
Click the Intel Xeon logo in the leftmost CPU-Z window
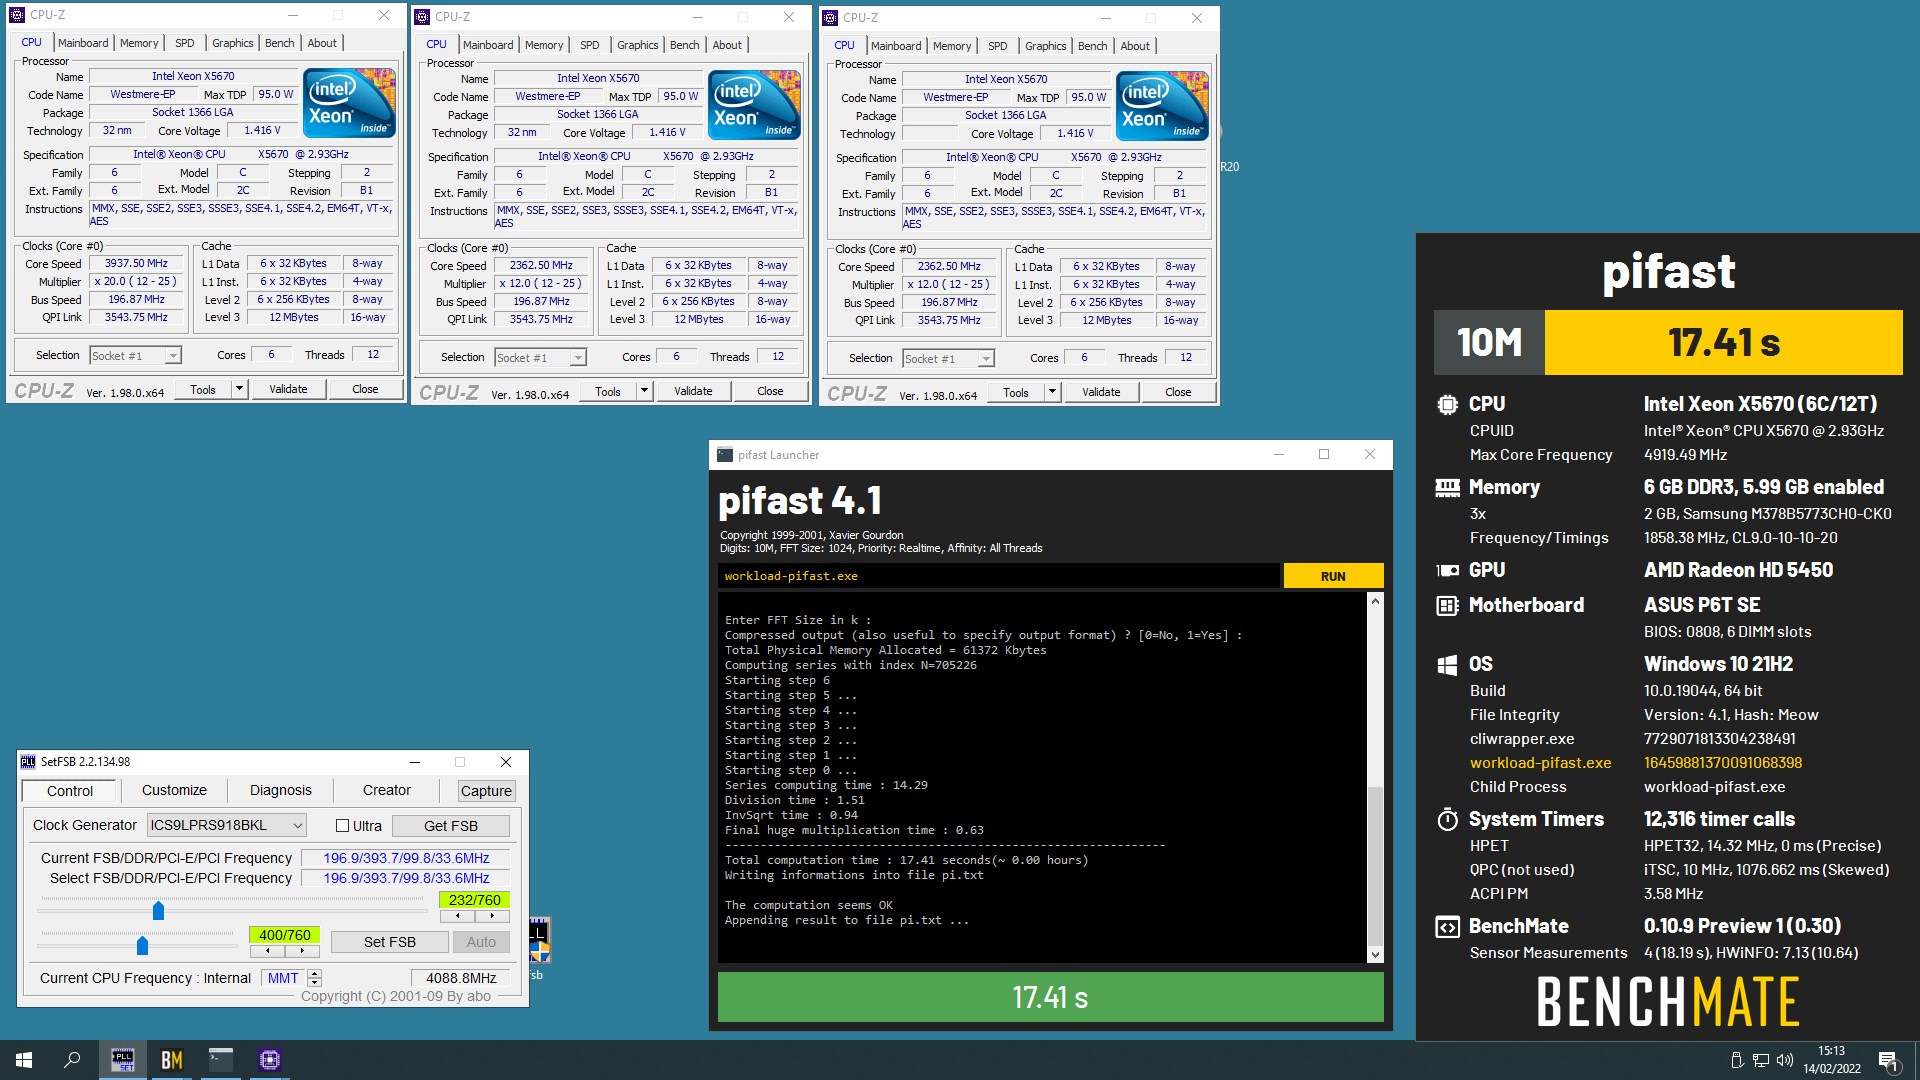coord(349,102)
